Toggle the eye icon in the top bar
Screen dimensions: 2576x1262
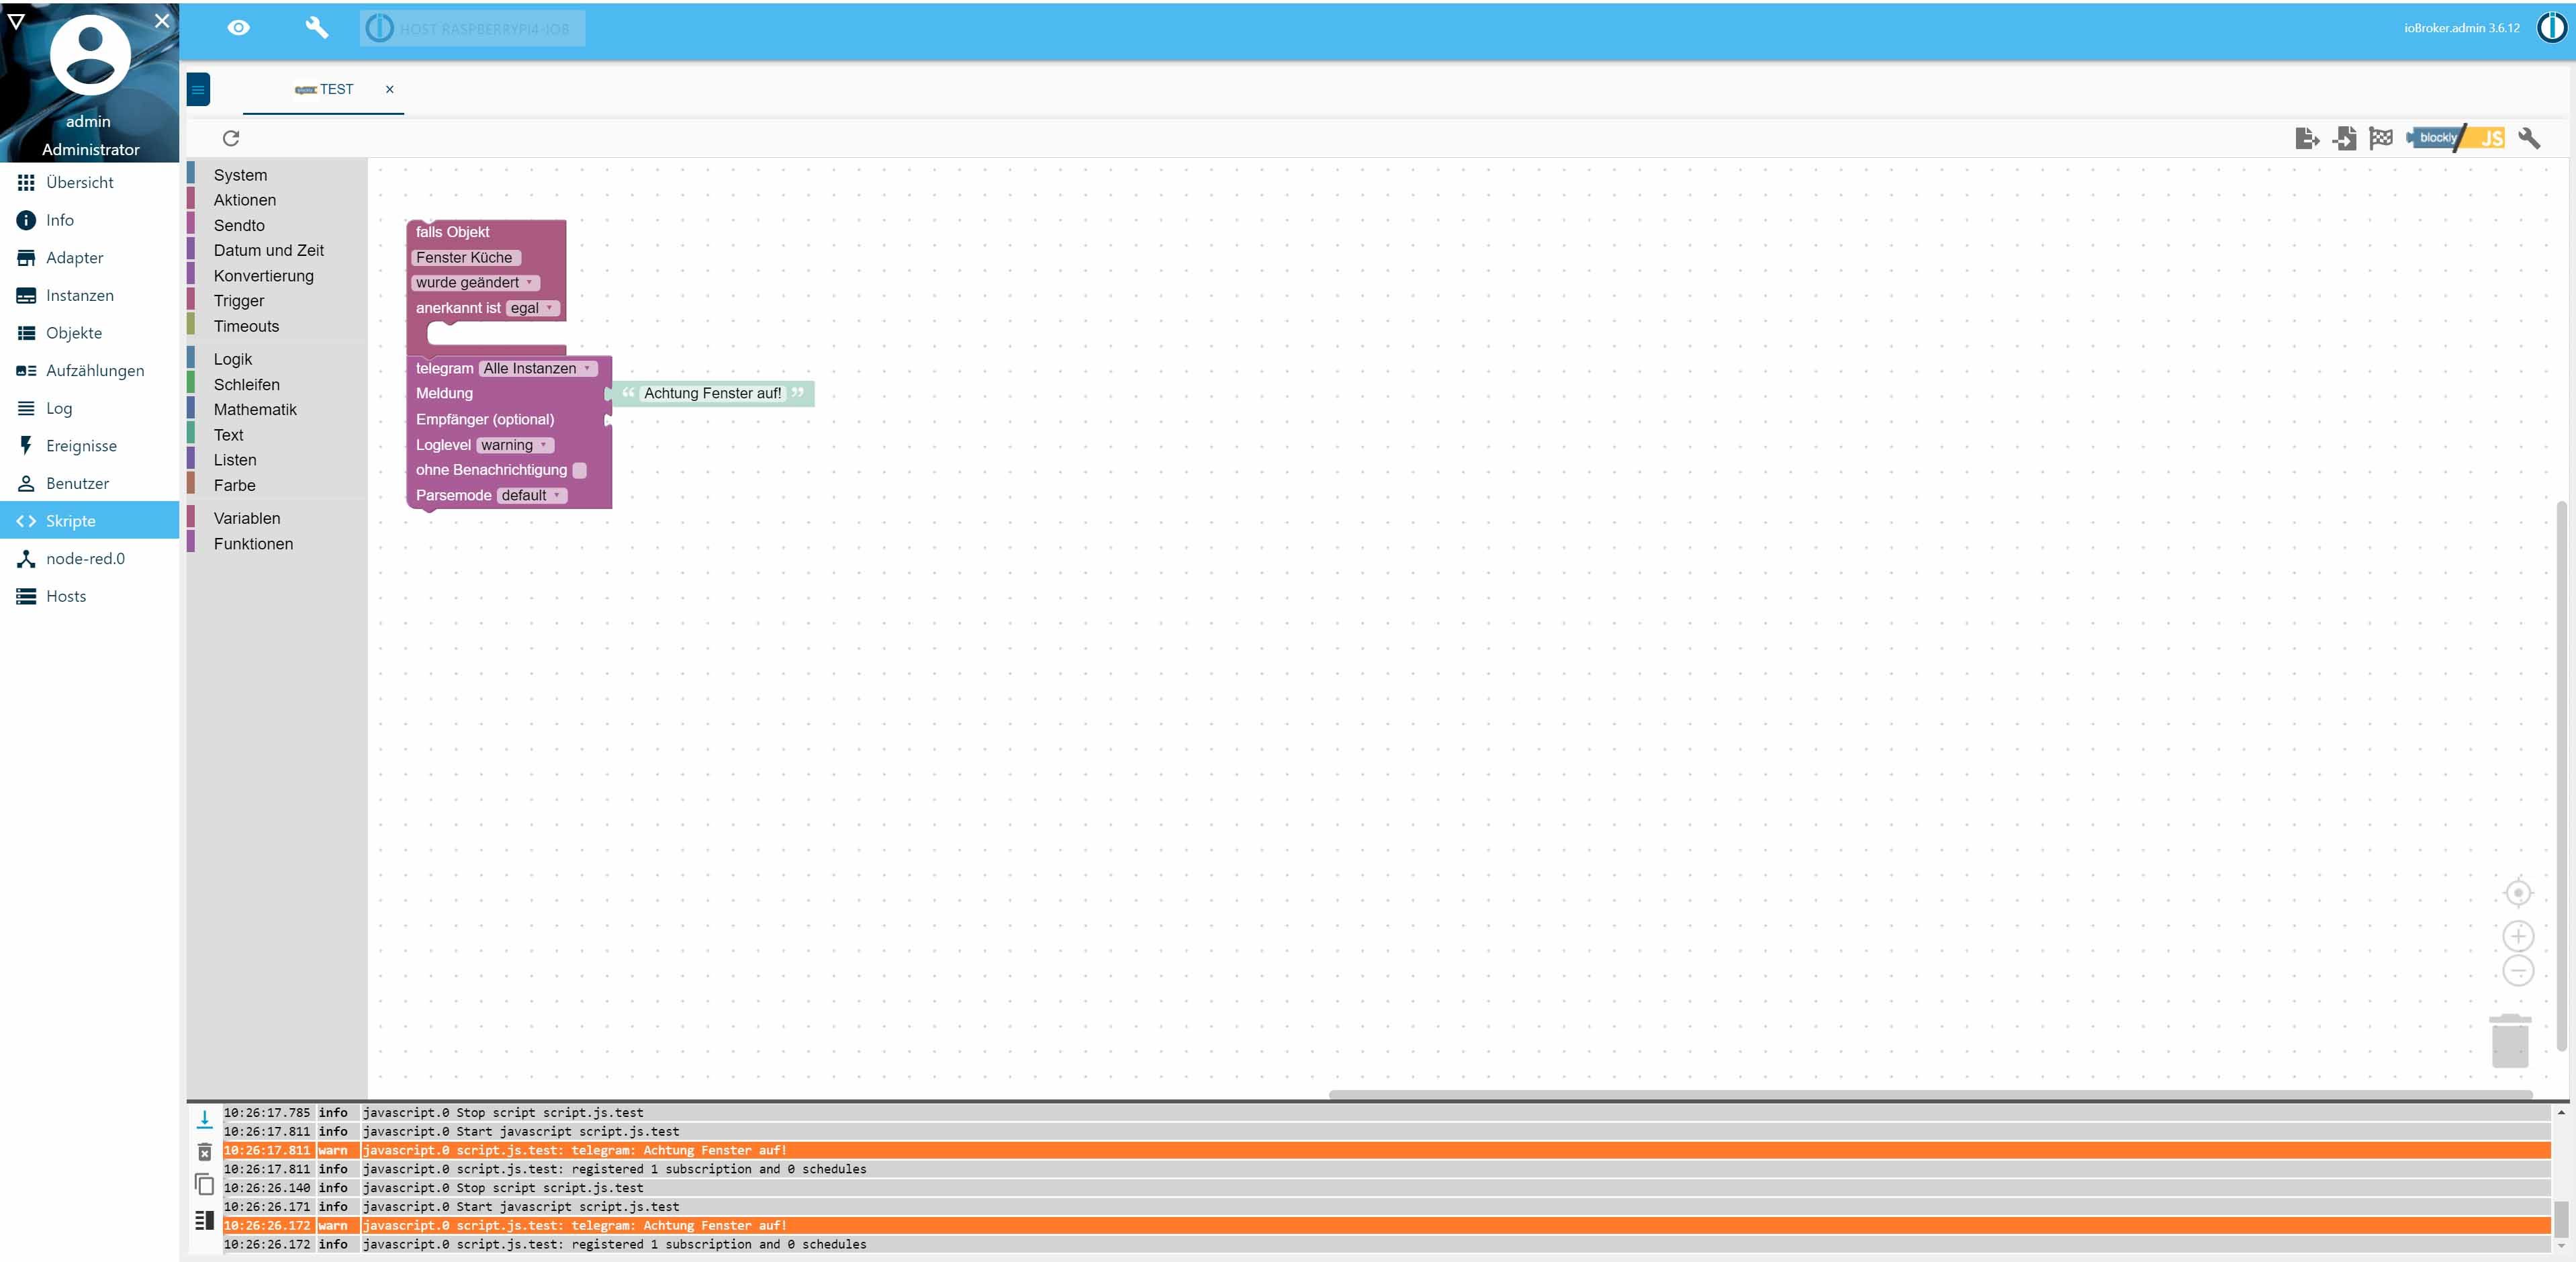[x=238, y=28]
